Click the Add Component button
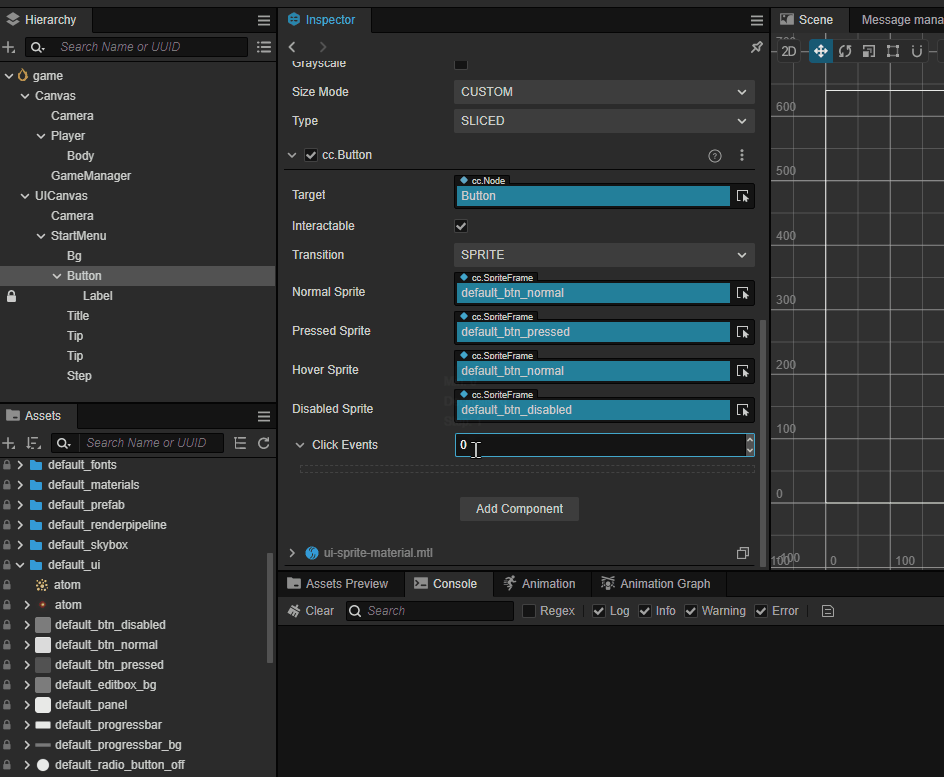Screen dimensions: 944x777 pos(519,509)
